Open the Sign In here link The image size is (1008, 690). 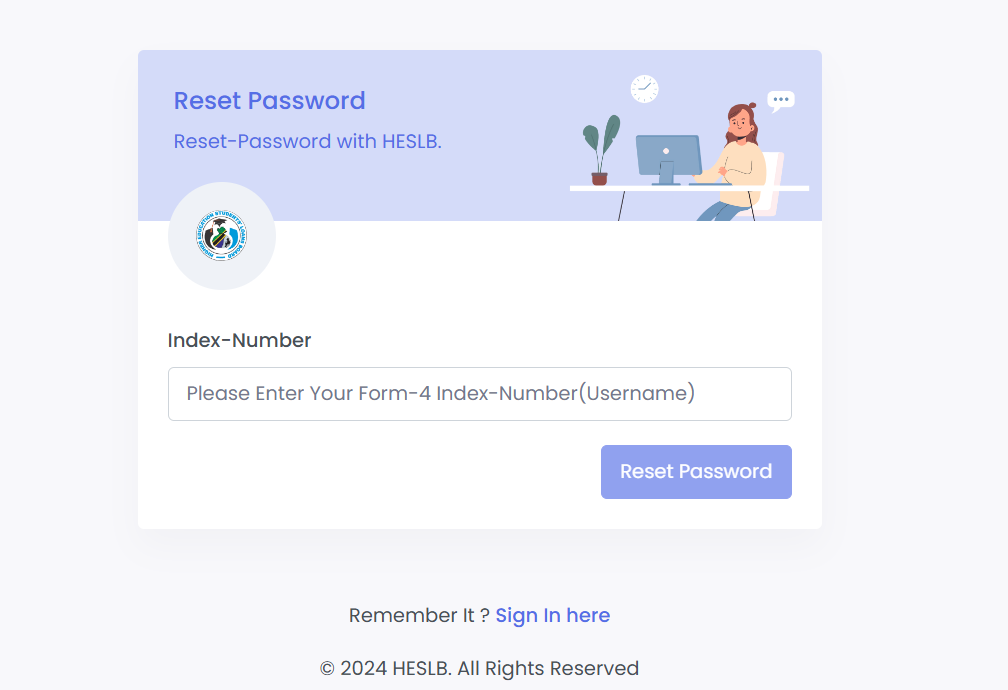tap(552, 615)
